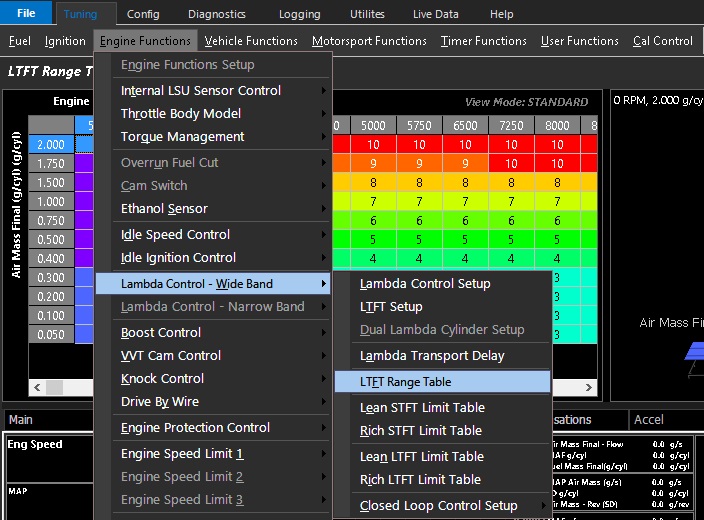Viewport: 704px width, 520px height.
Task: Expand the Drive By Wire submenu
Action: [x=213, y=401]
